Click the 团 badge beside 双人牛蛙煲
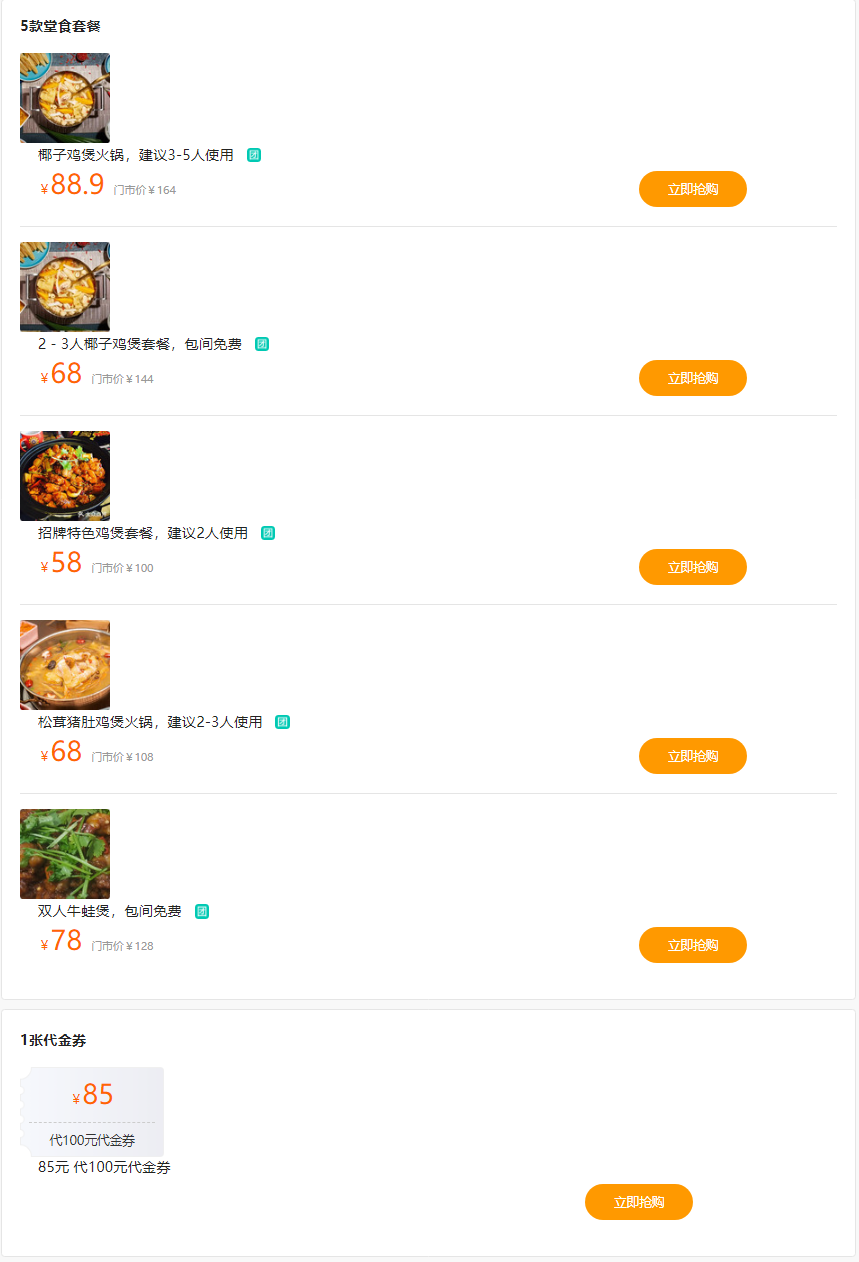Image resolution: width=859 pixels, height=1262 pixels. pos(202,911)
